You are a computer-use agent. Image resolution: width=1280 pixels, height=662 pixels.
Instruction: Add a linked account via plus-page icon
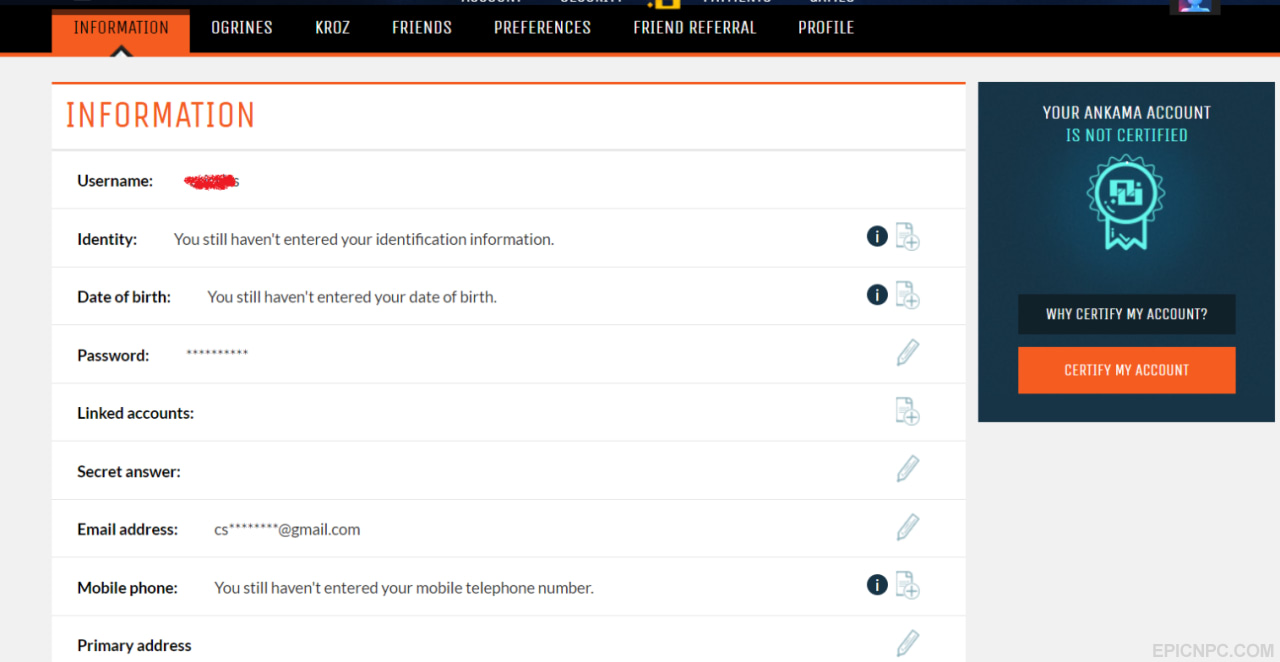click(x=907, y=411)
